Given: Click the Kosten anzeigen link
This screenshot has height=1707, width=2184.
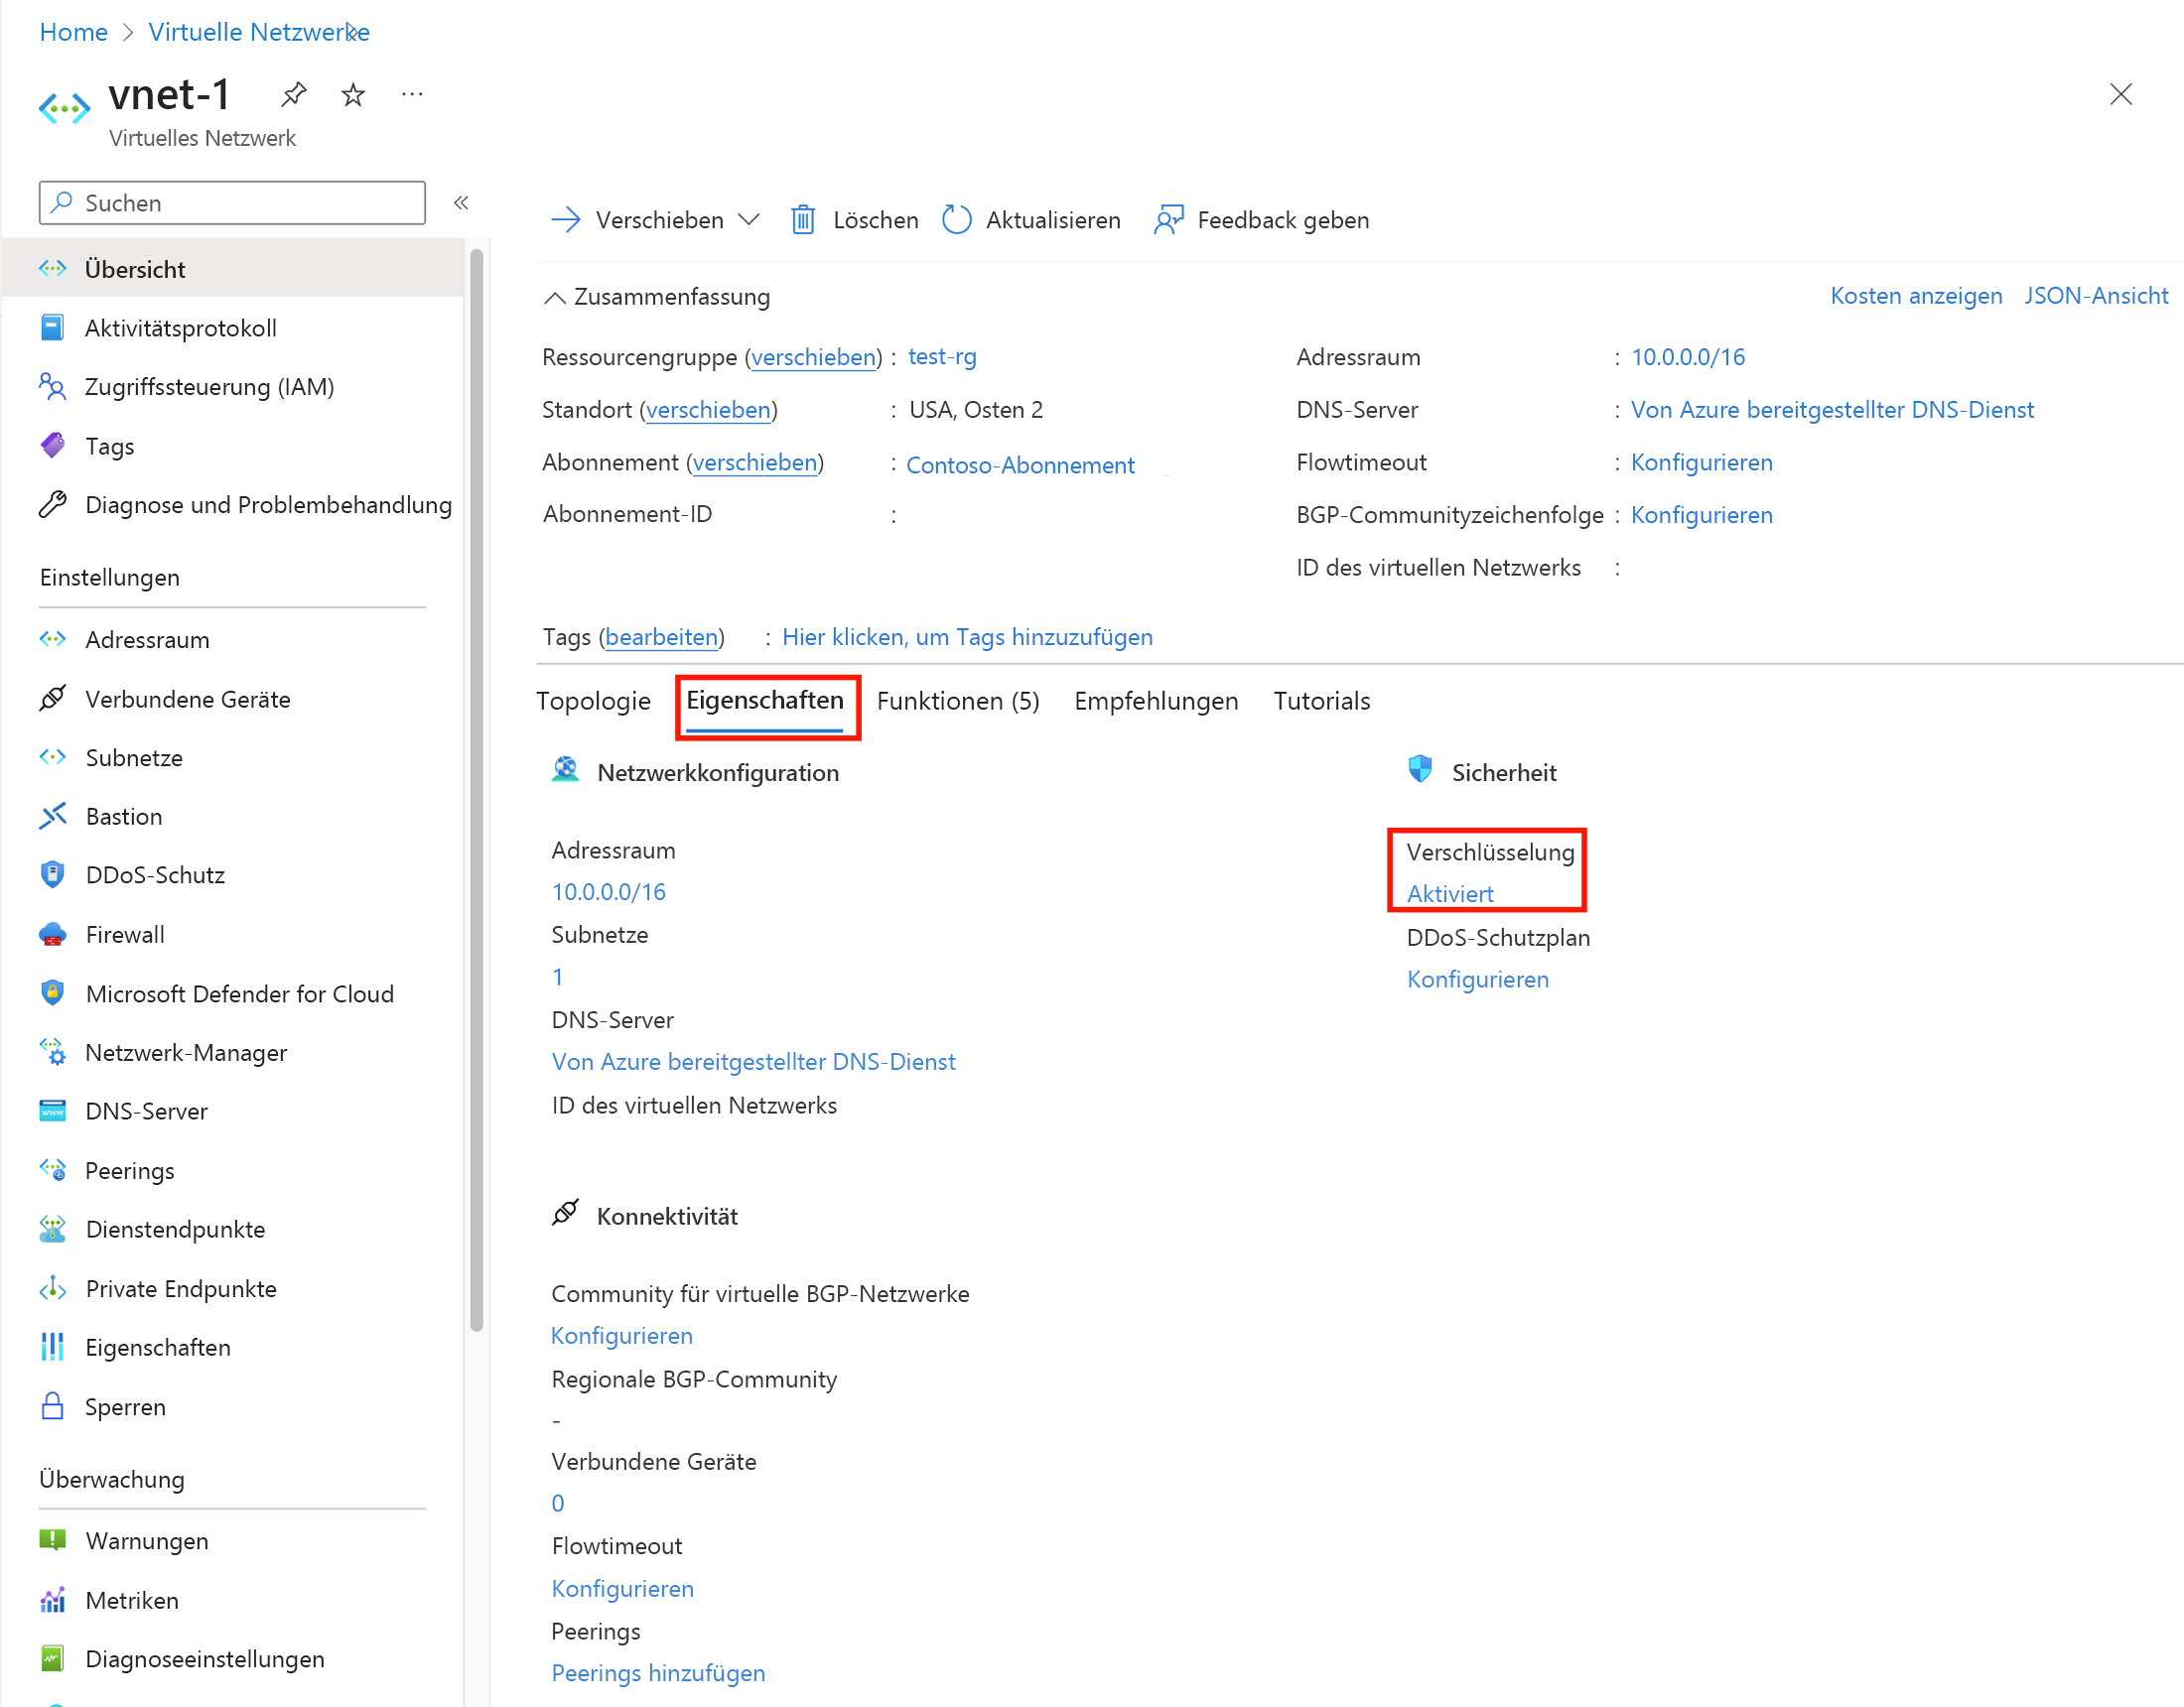Looking at the screenshot, I should click(1915, 296).
